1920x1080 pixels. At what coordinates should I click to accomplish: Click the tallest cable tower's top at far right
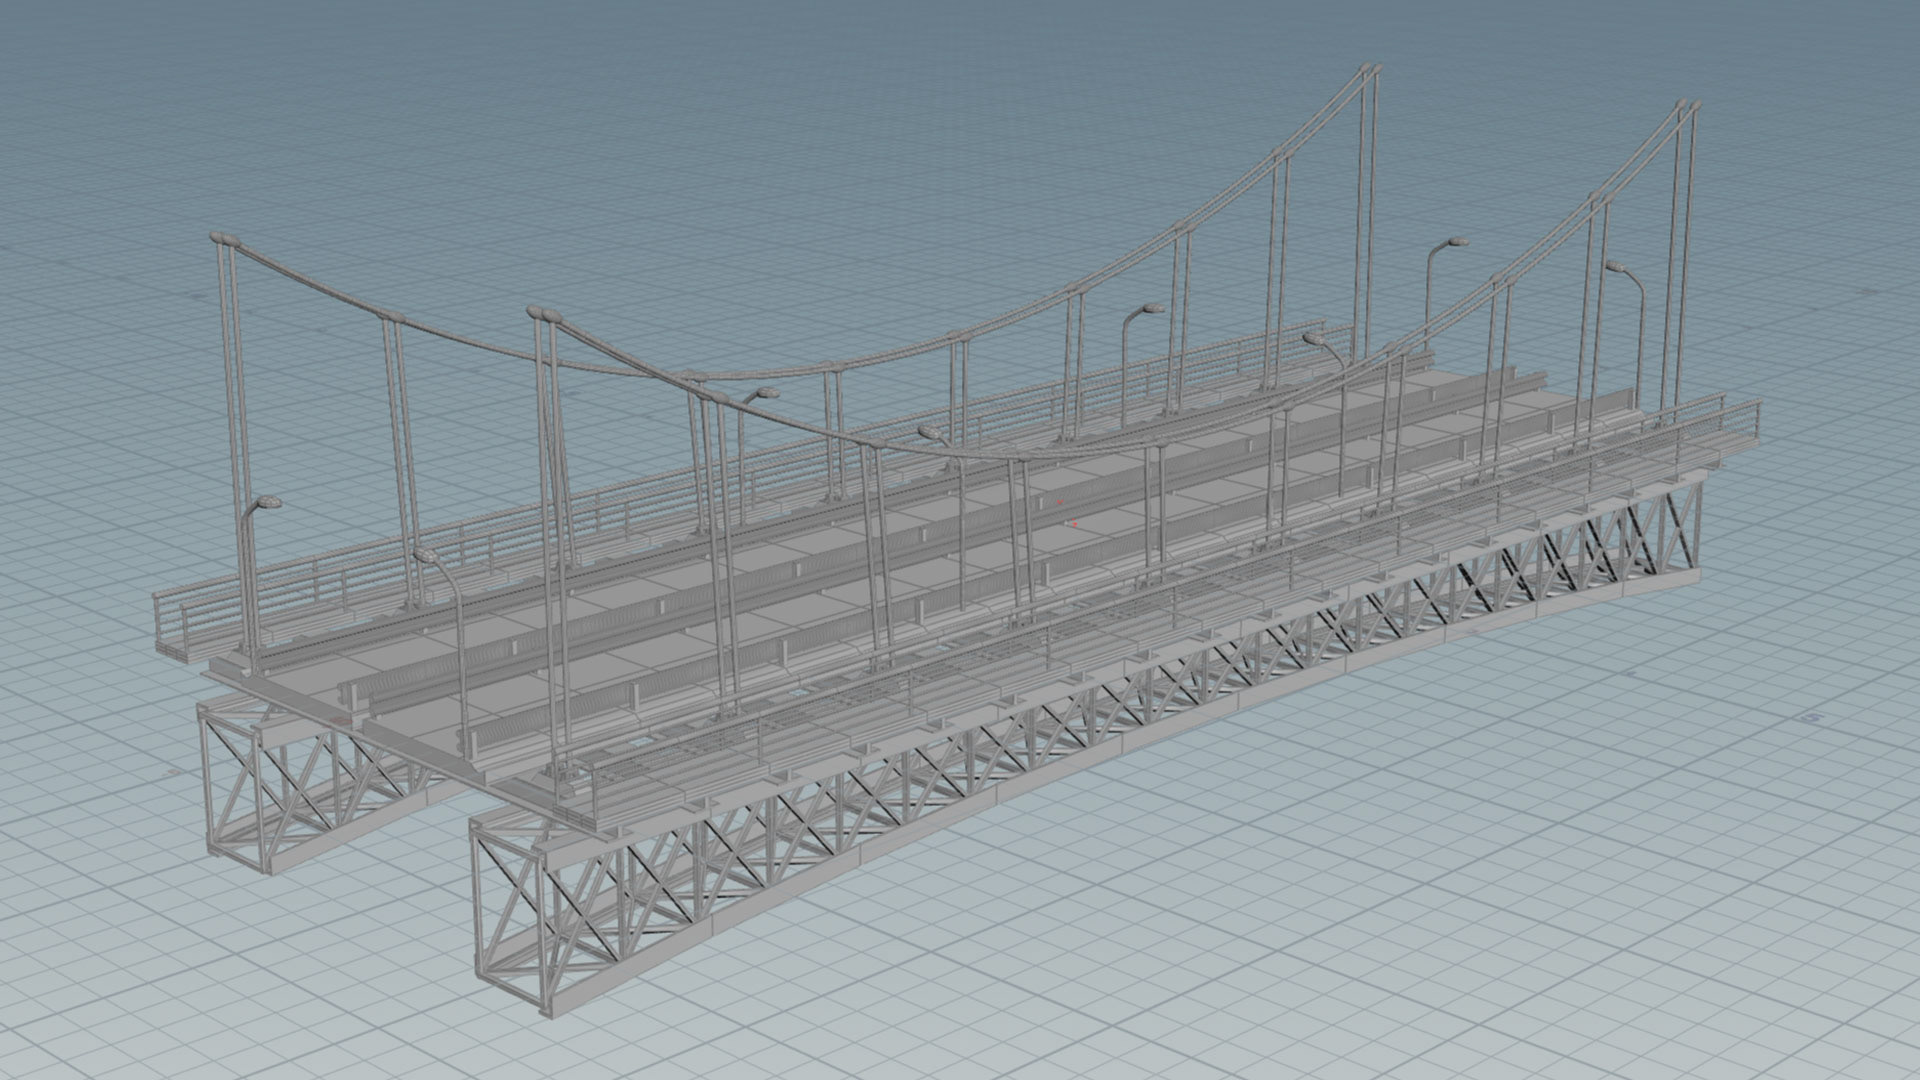click(1690, 105)
